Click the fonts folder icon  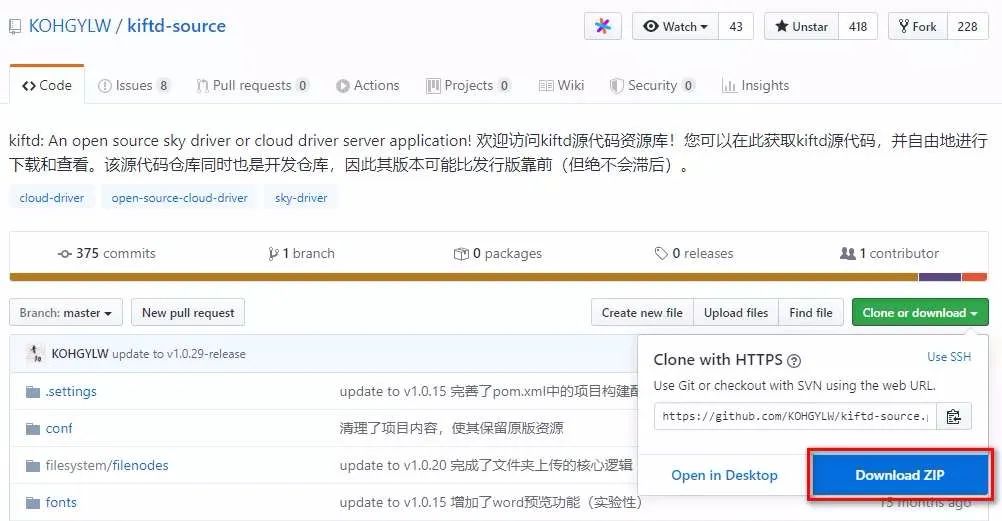tap(33, 502)
